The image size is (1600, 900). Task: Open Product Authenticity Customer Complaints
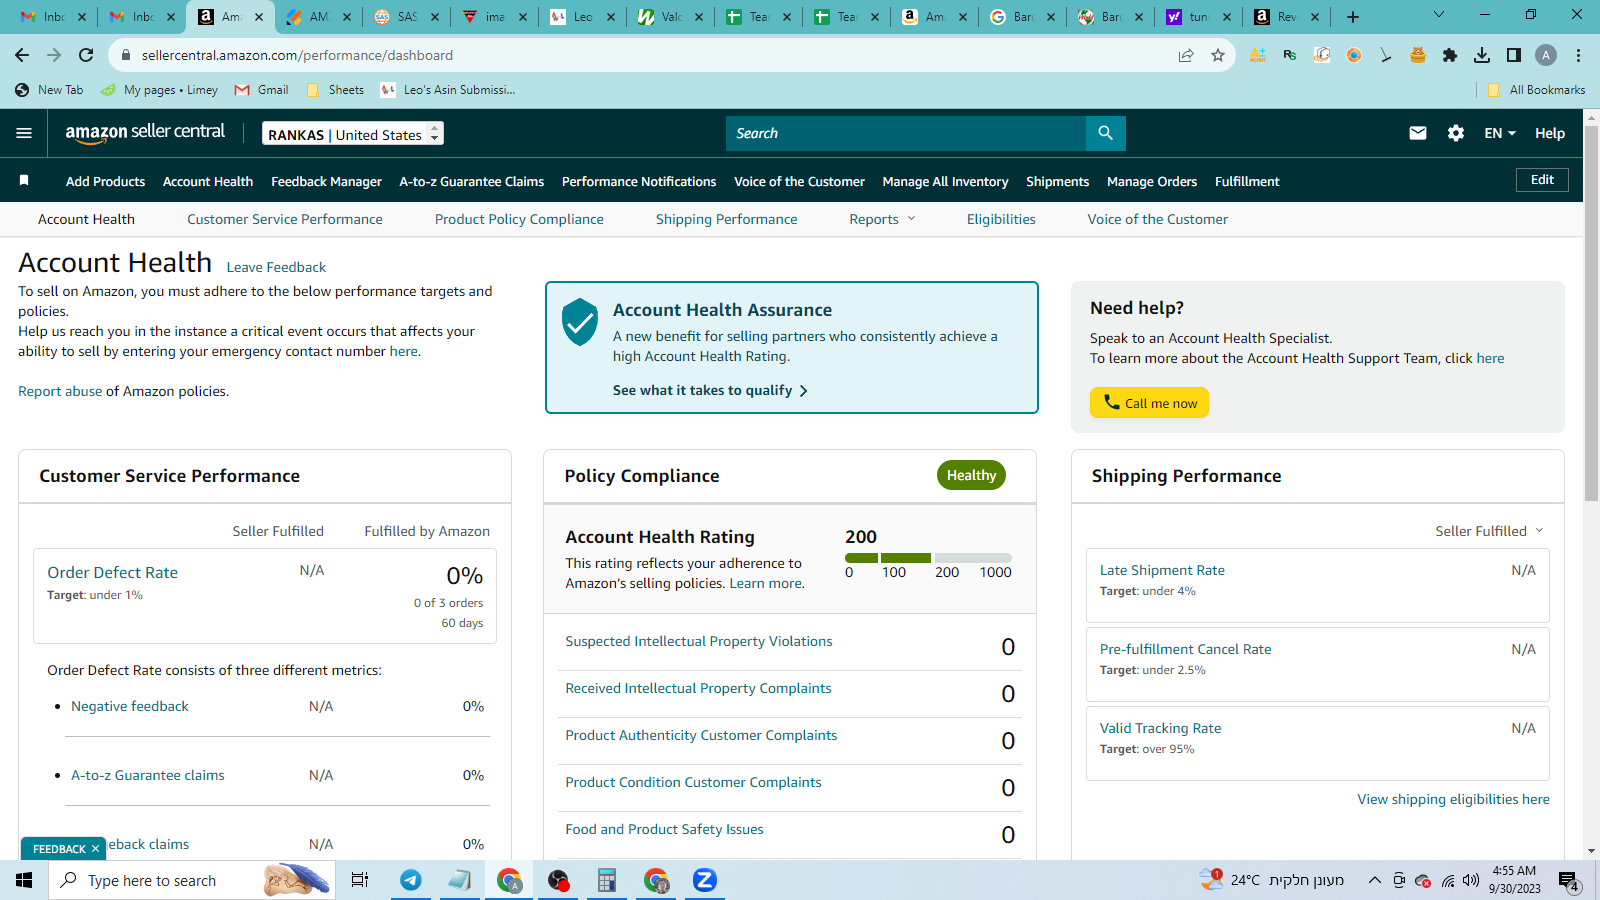[701, 735]
